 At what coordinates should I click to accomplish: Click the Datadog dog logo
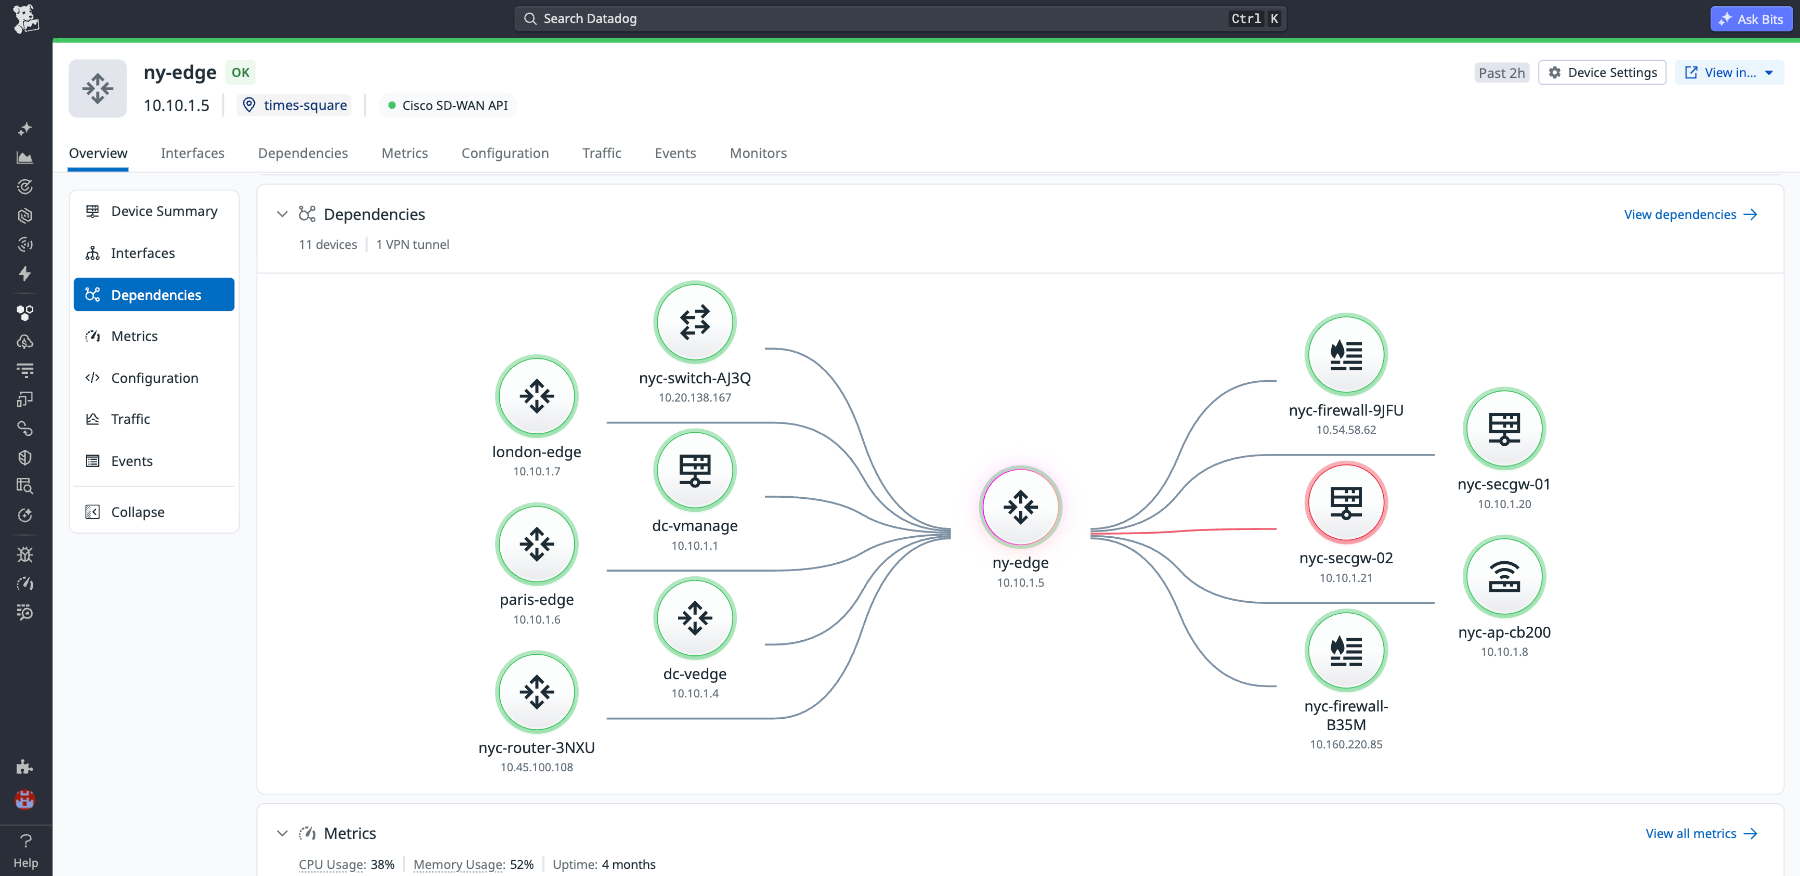pos(26,19)
